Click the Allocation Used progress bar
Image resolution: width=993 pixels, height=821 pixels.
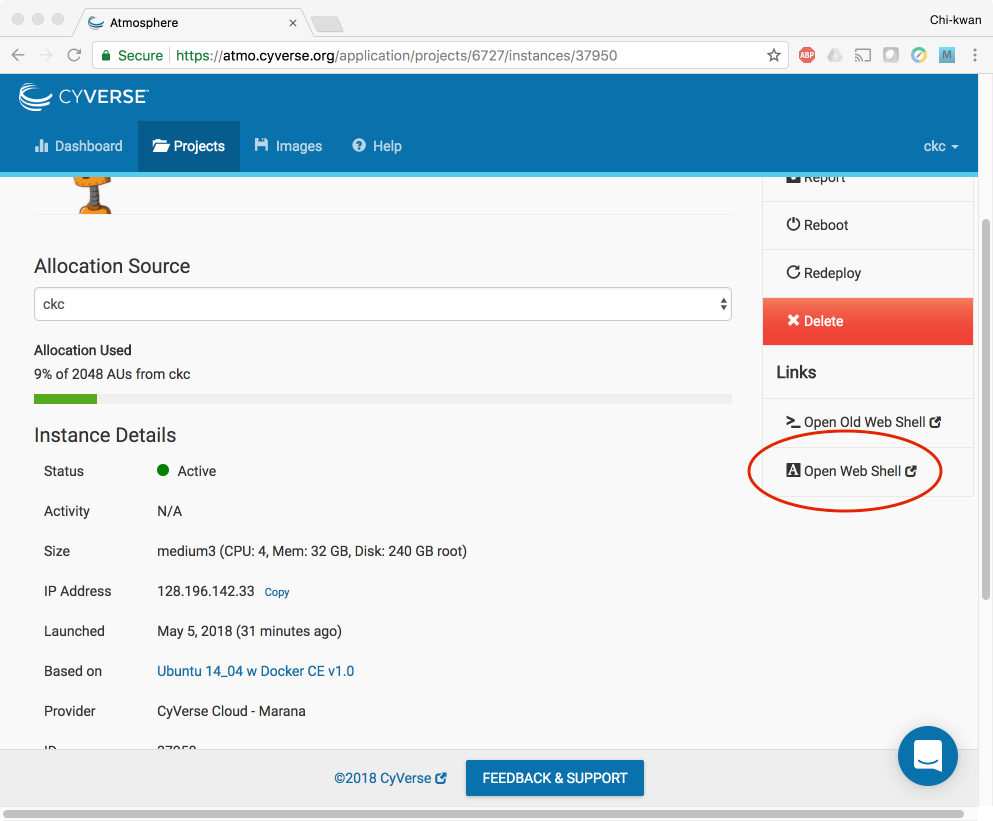click(383, 399)
